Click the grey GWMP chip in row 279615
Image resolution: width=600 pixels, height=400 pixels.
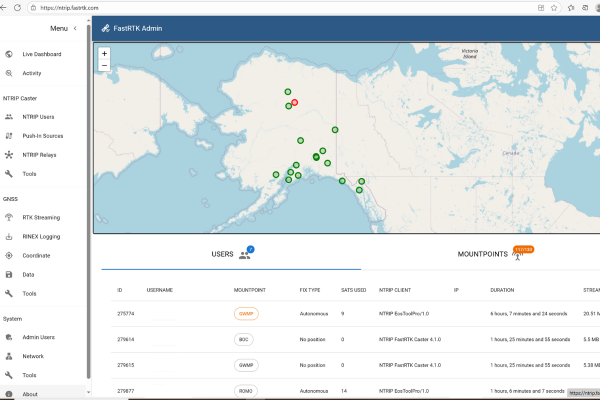point(246,365)
